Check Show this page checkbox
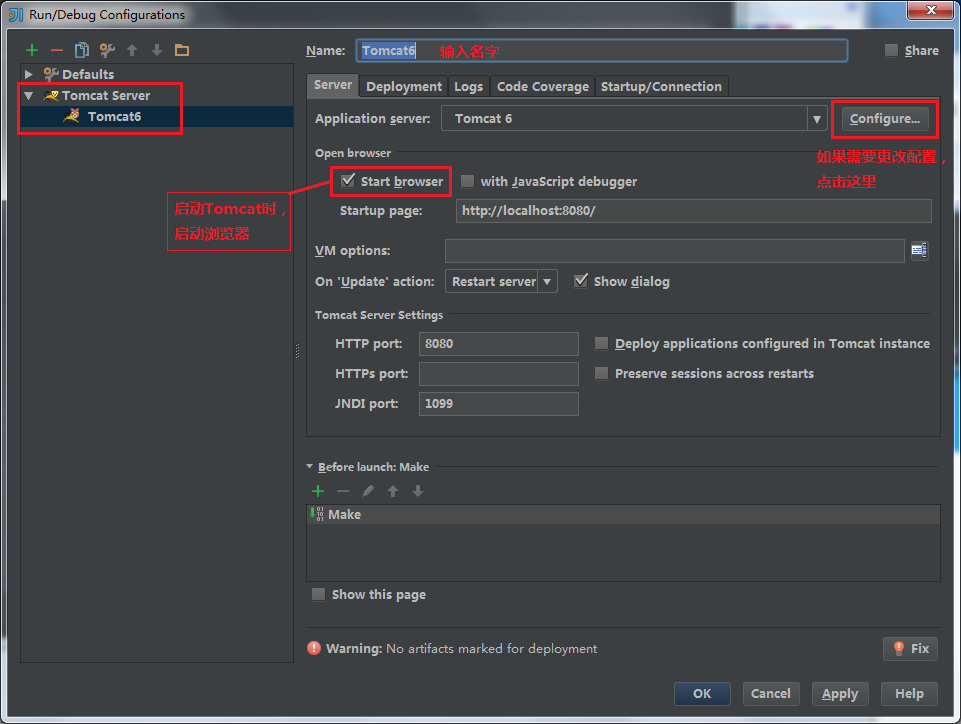The width and height of the screenshot is (961, 724). pyautogui.click(x=318, y=594)
